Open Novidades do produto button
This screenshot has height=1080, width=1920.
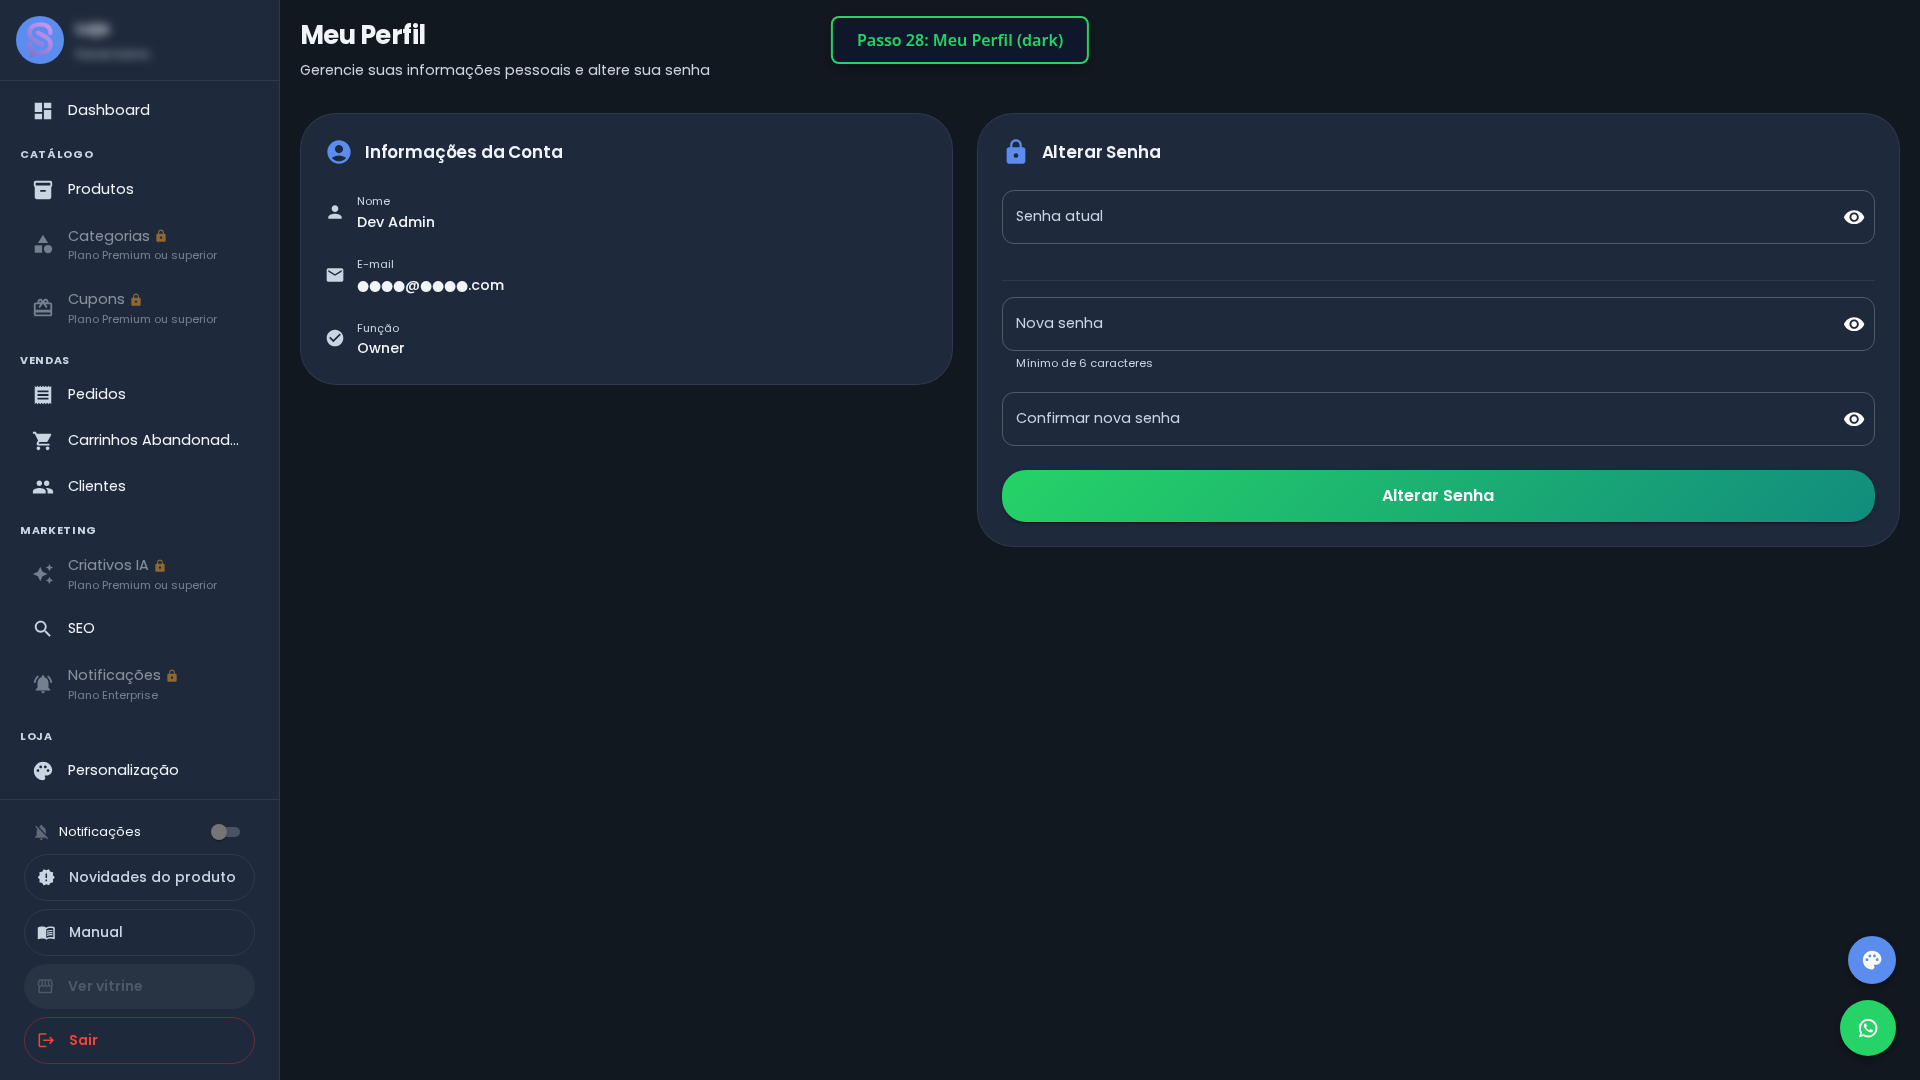139,877
